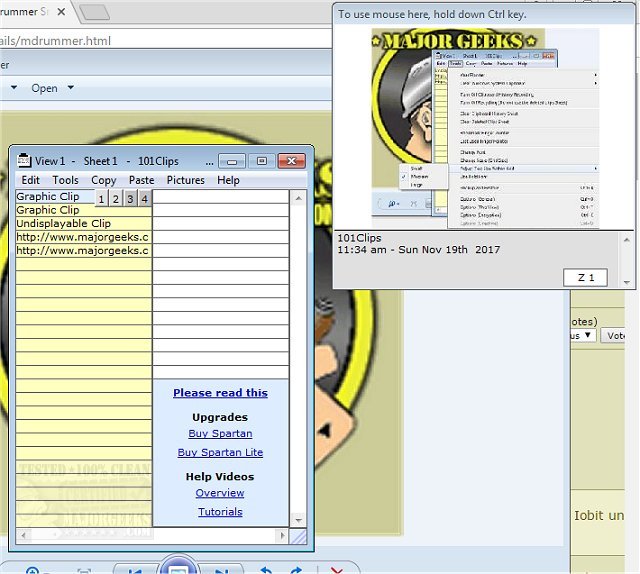
Task: Select the Undisplayable Clip row
Action: tap(84, 223)
